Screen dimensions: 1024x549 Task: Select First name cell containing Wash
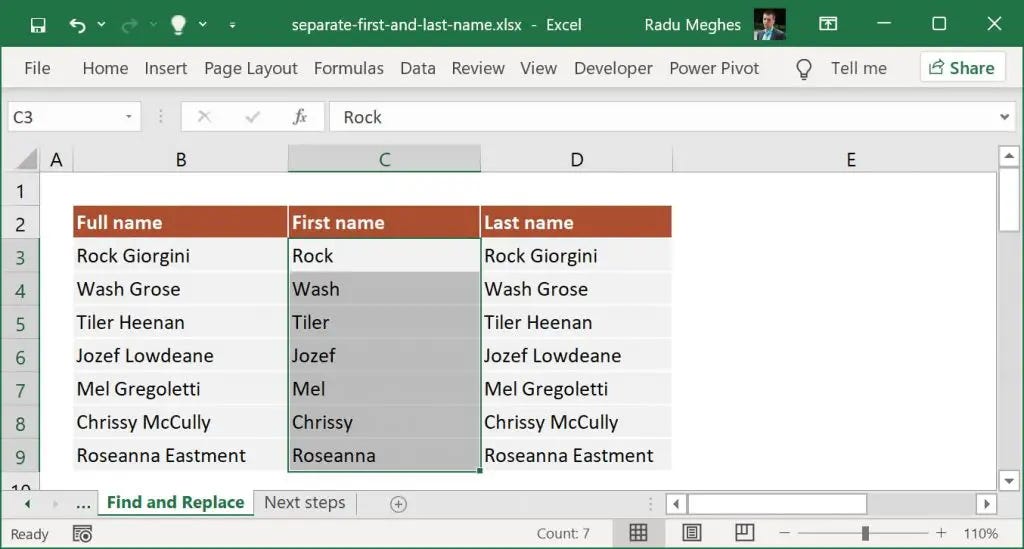click(384, 289)
